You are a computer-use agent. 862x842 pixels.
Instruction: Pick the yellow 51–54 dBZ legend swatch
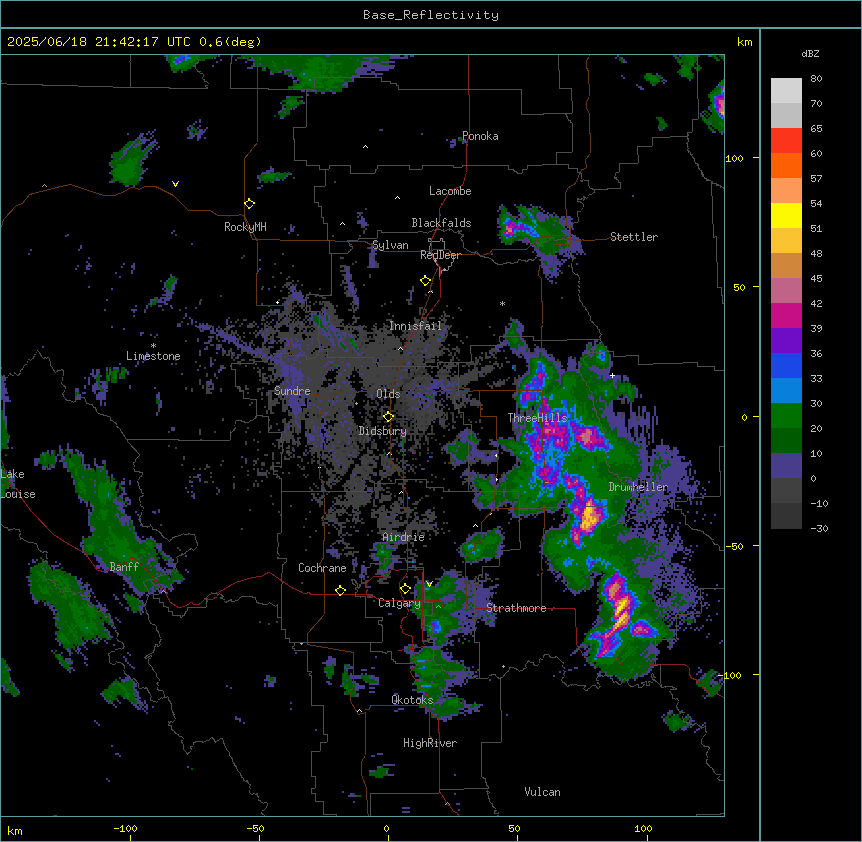tap(786, 215)
